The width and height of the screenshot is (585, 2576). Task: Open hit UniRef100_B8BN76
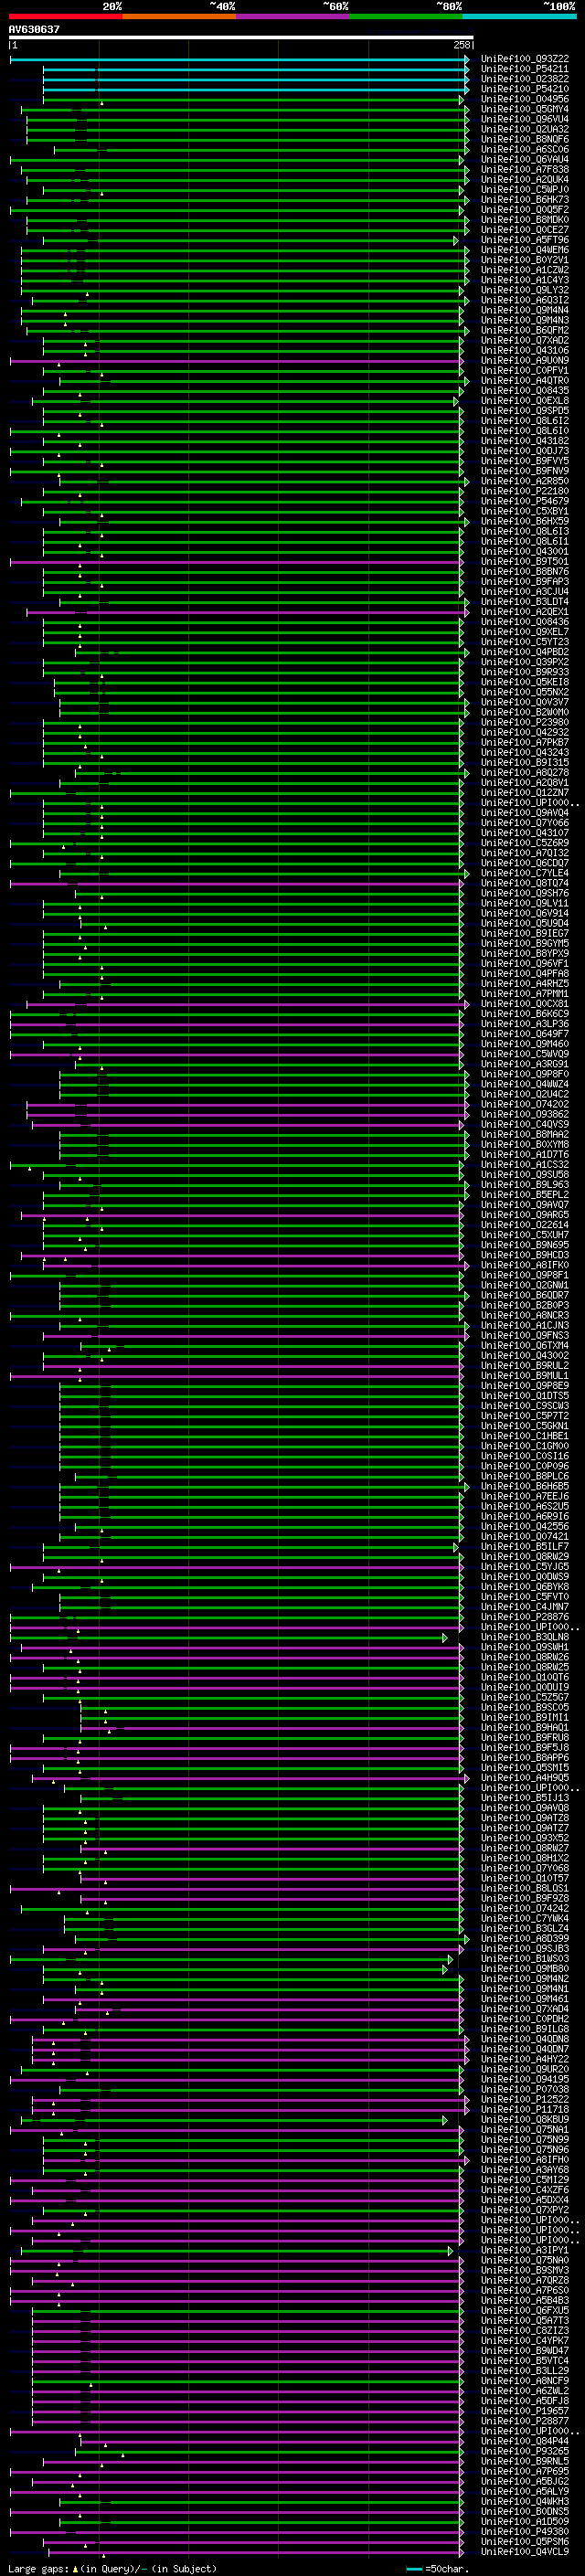[525, 572]
